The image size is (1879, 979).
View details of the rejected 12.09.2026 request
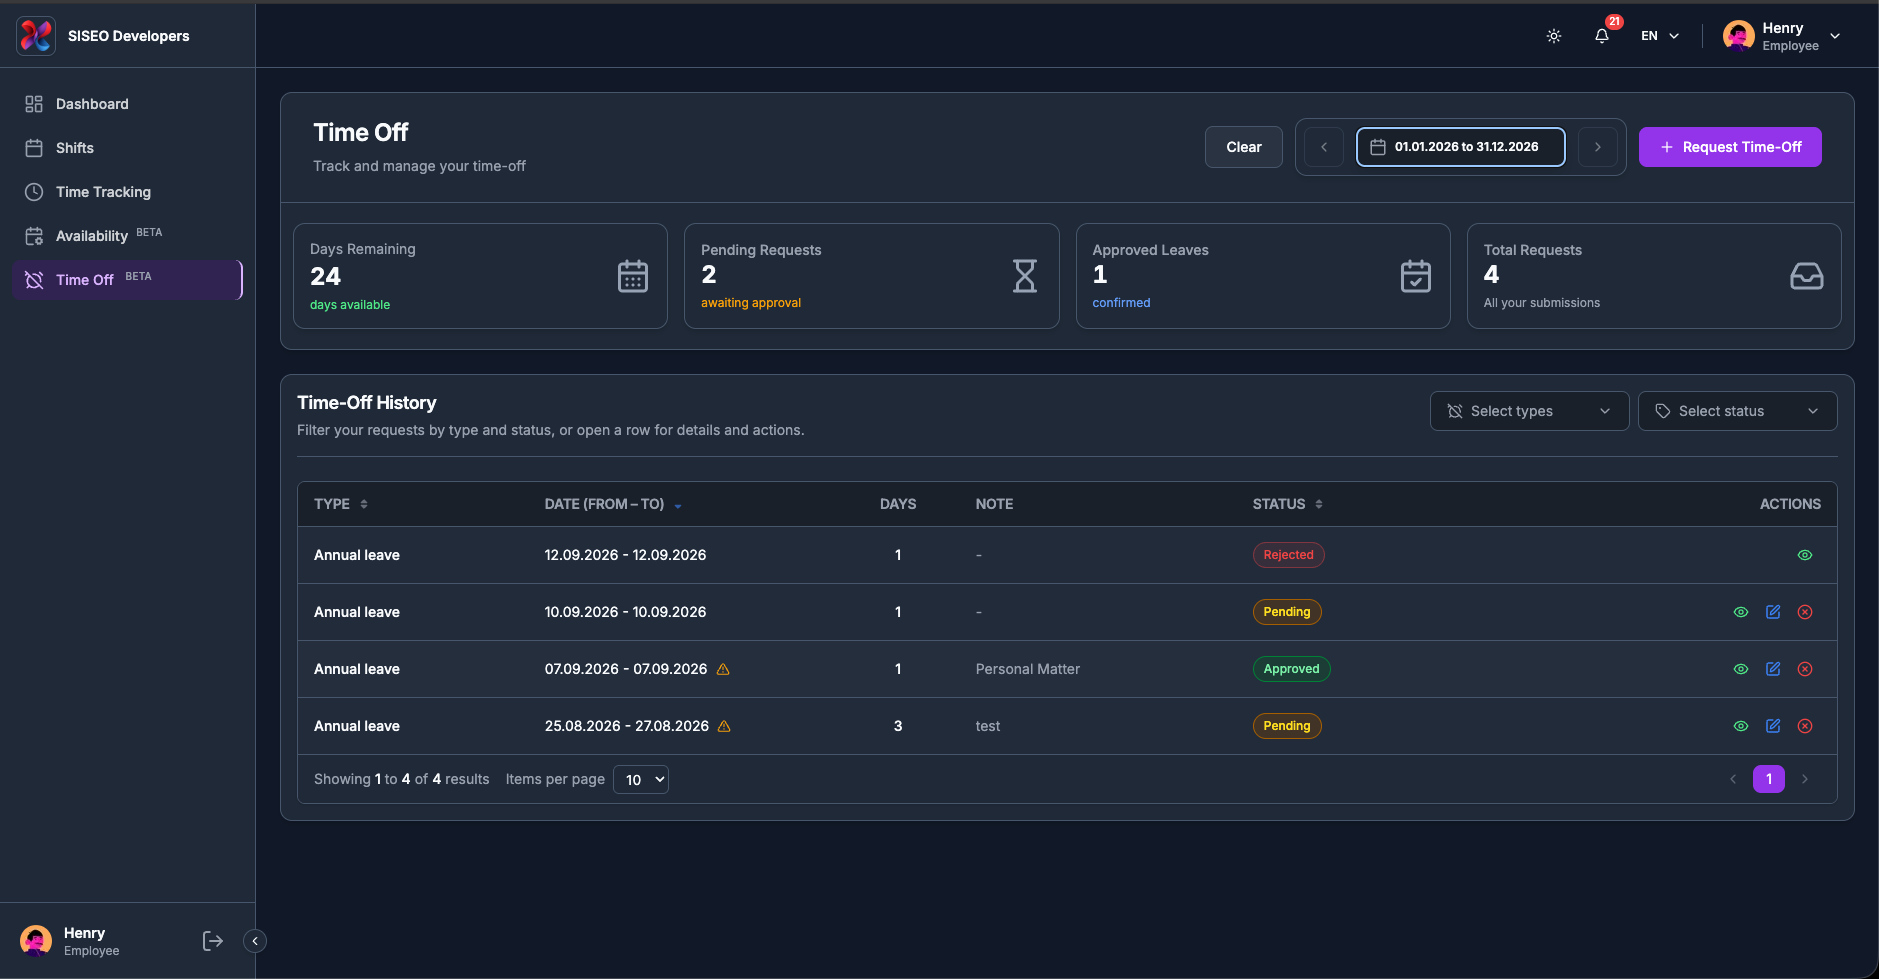coord(1805,555)
